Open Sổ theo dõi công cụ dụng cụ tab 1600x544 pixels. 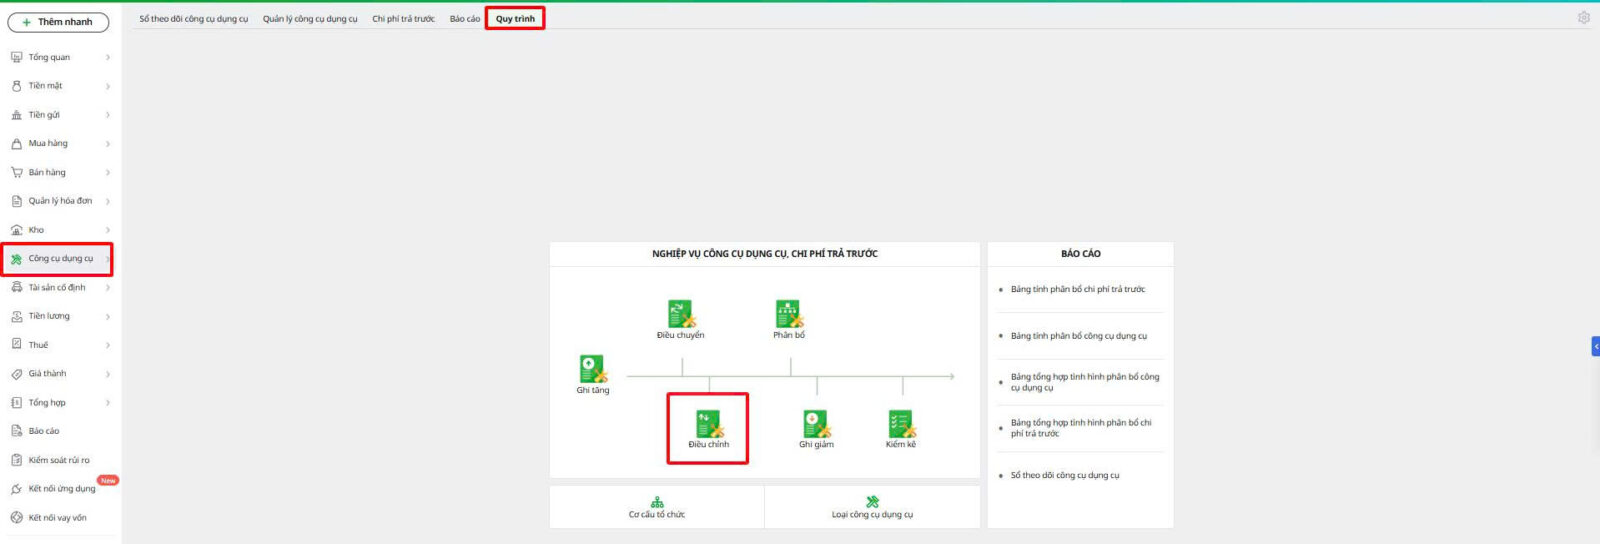194,19
